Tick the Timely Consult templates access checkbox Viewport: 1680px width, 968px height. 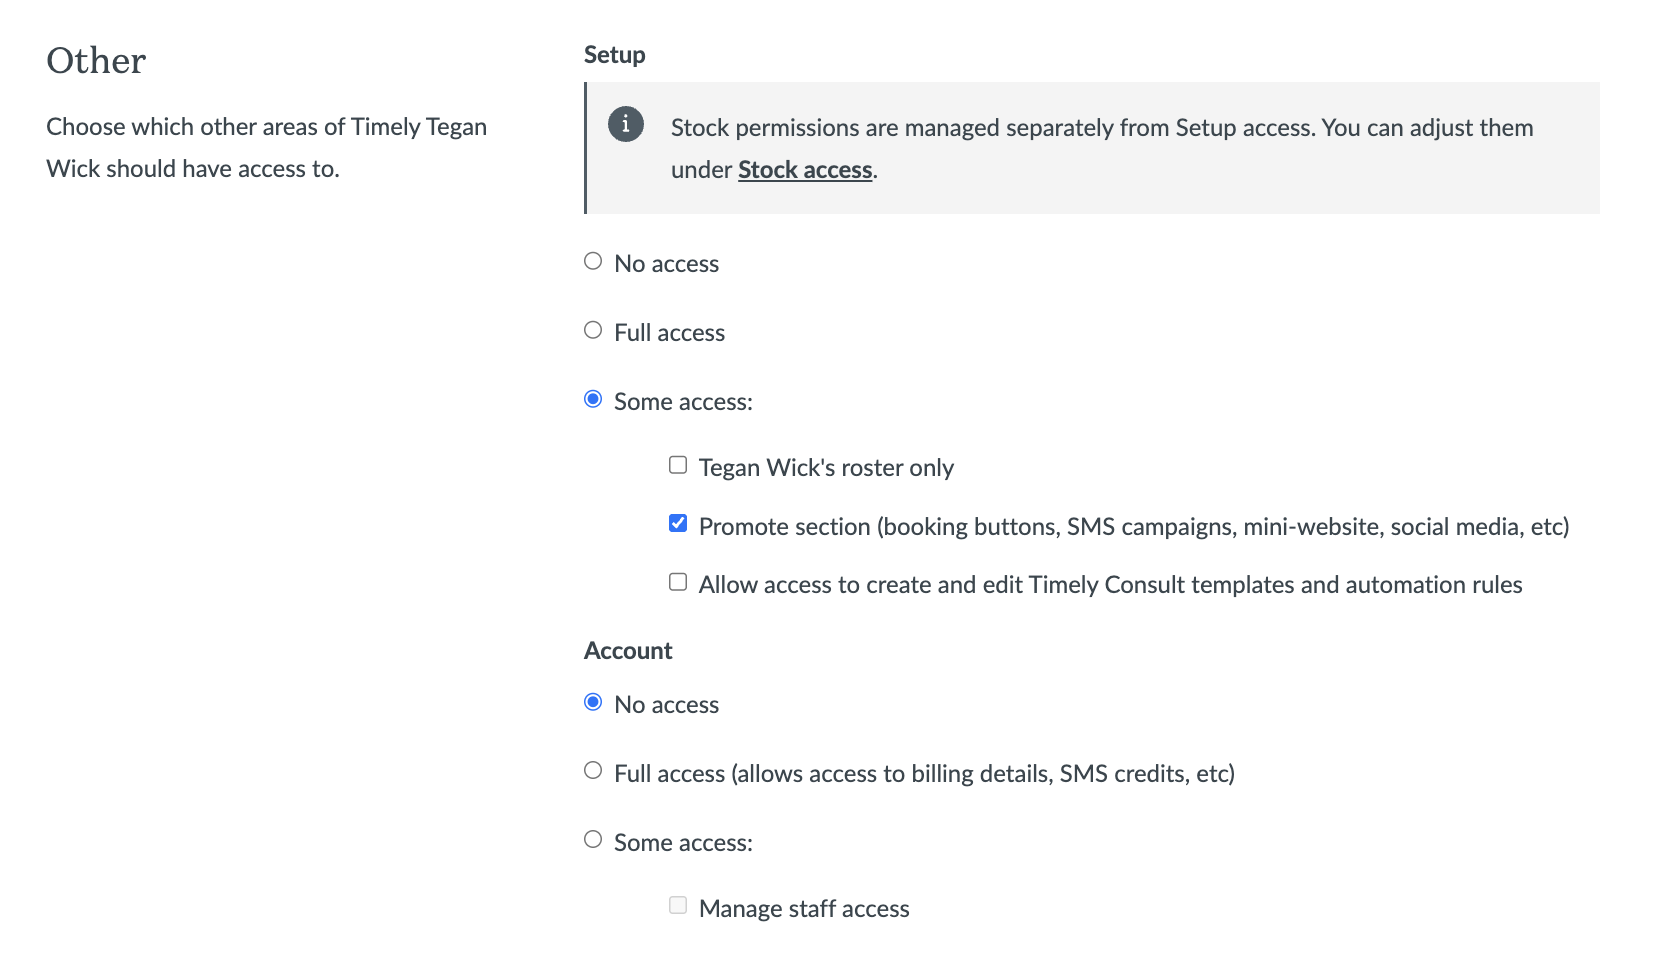678,582
